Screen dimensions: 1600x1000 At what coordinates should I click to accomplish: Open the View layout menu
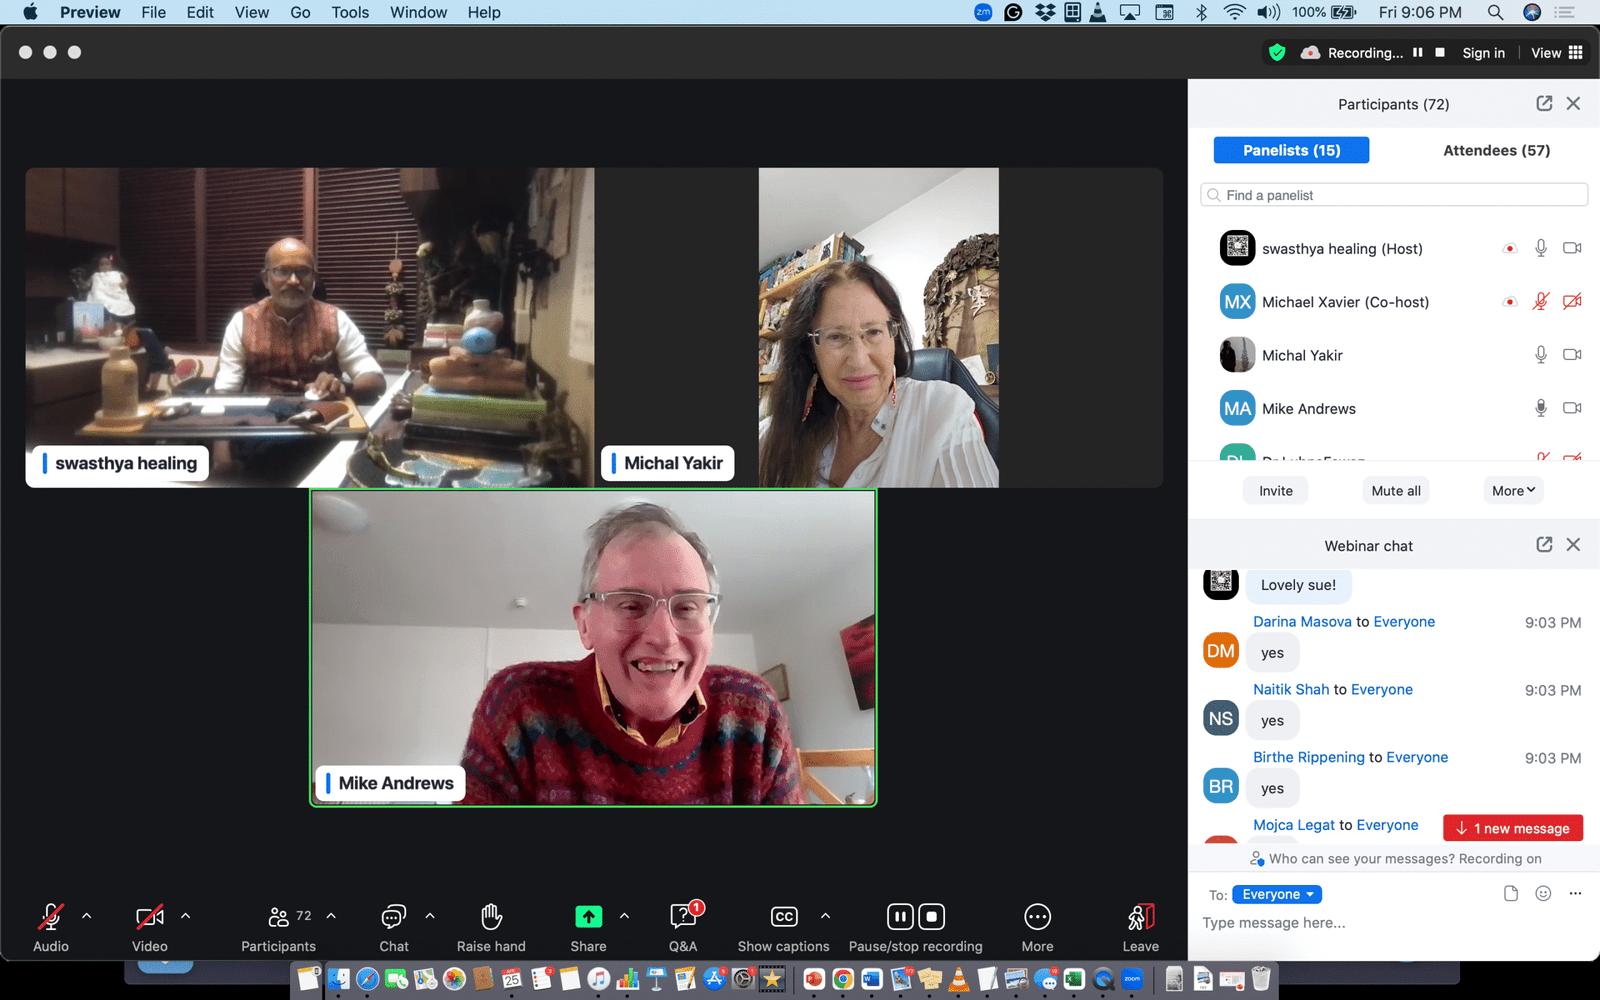coord(1557,53)
